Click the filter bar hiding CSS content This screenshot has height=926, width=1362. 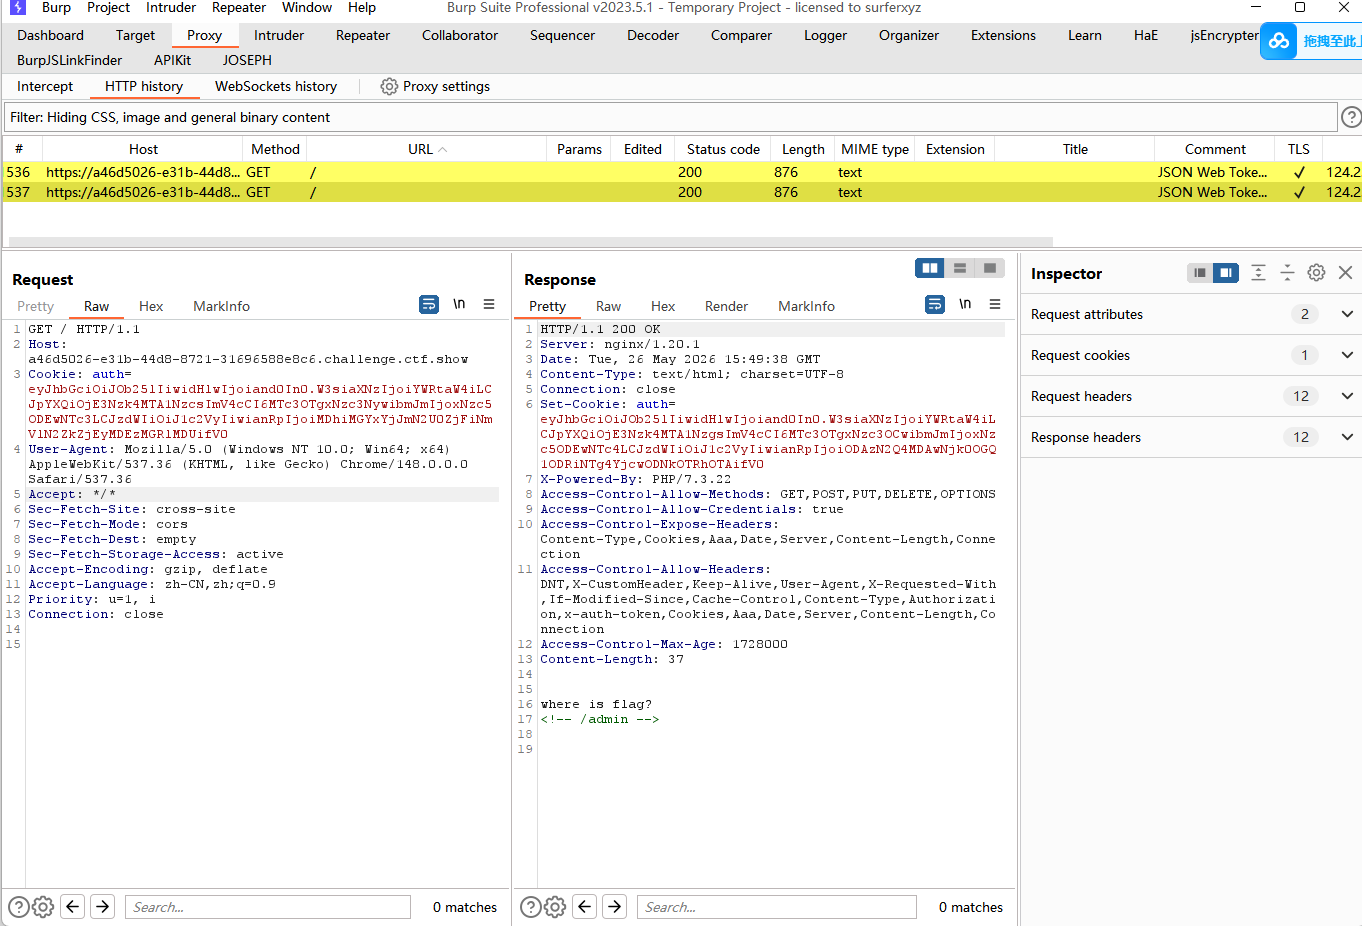tap(670, 117)
